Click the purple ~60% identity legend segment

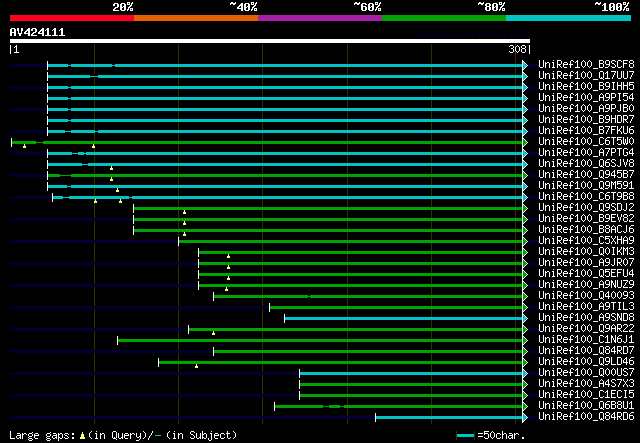pyautogui.click(x=320, y=18)
